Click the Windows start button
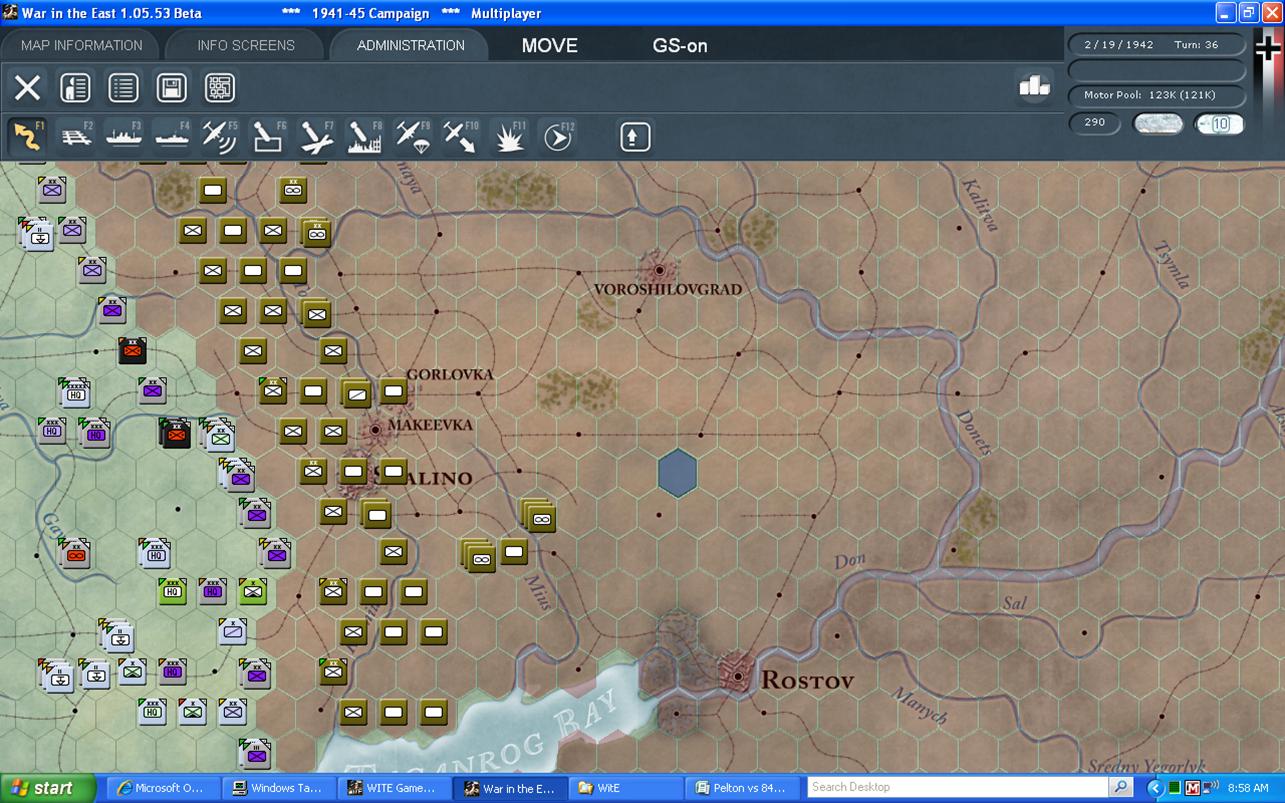 (x=47, y=788)
